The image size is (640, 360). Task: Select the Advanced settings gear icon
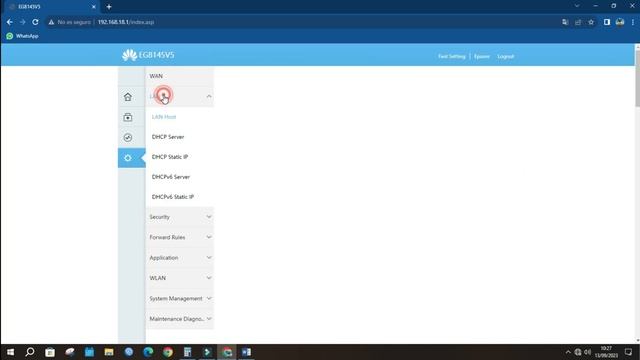pyautogui.click(x=128, y=158)
